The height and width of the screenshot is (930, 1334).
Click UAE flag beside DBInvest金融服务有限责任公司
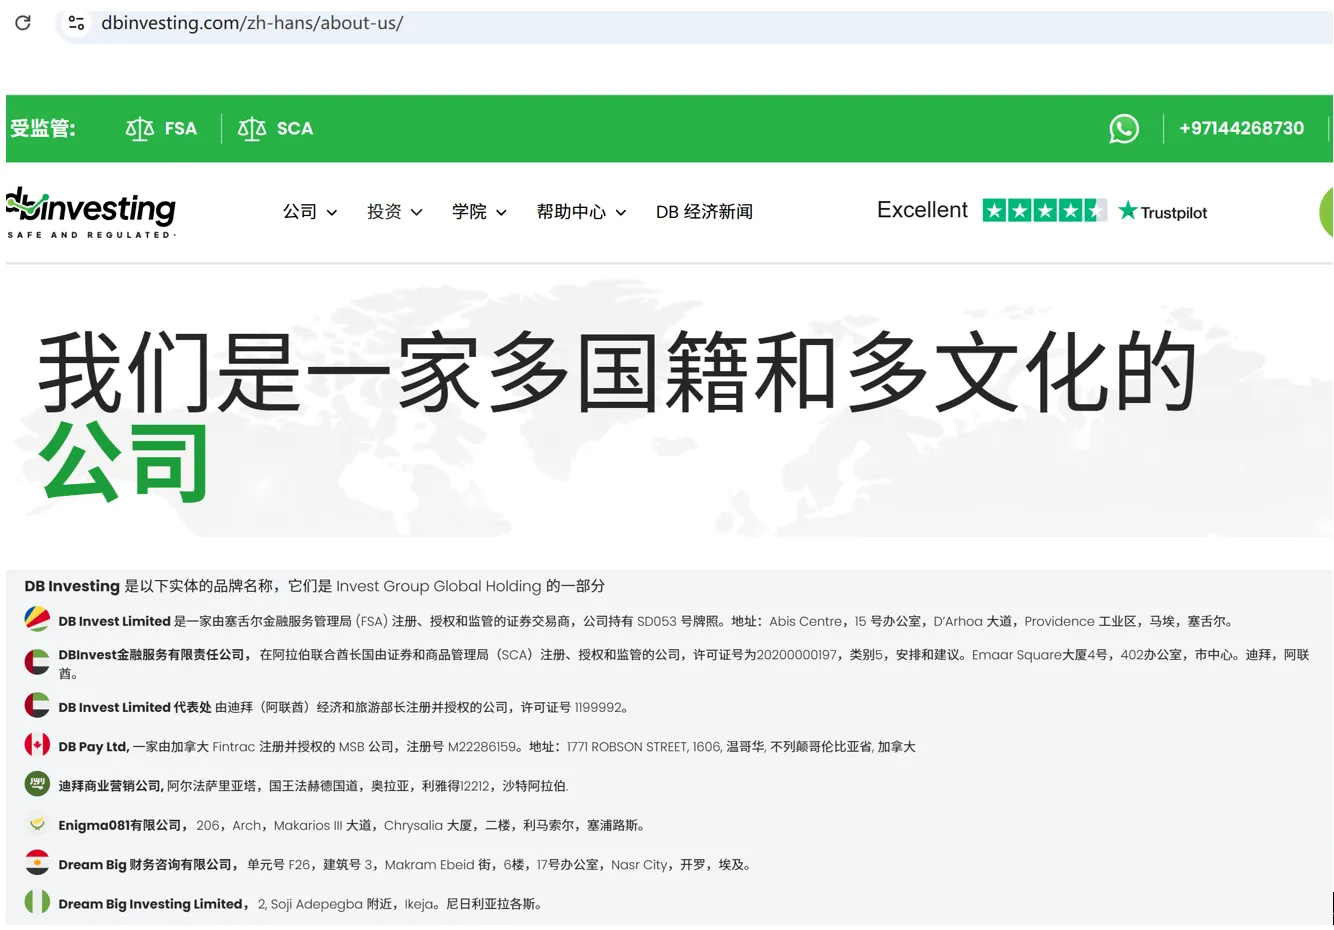point(37,661)
